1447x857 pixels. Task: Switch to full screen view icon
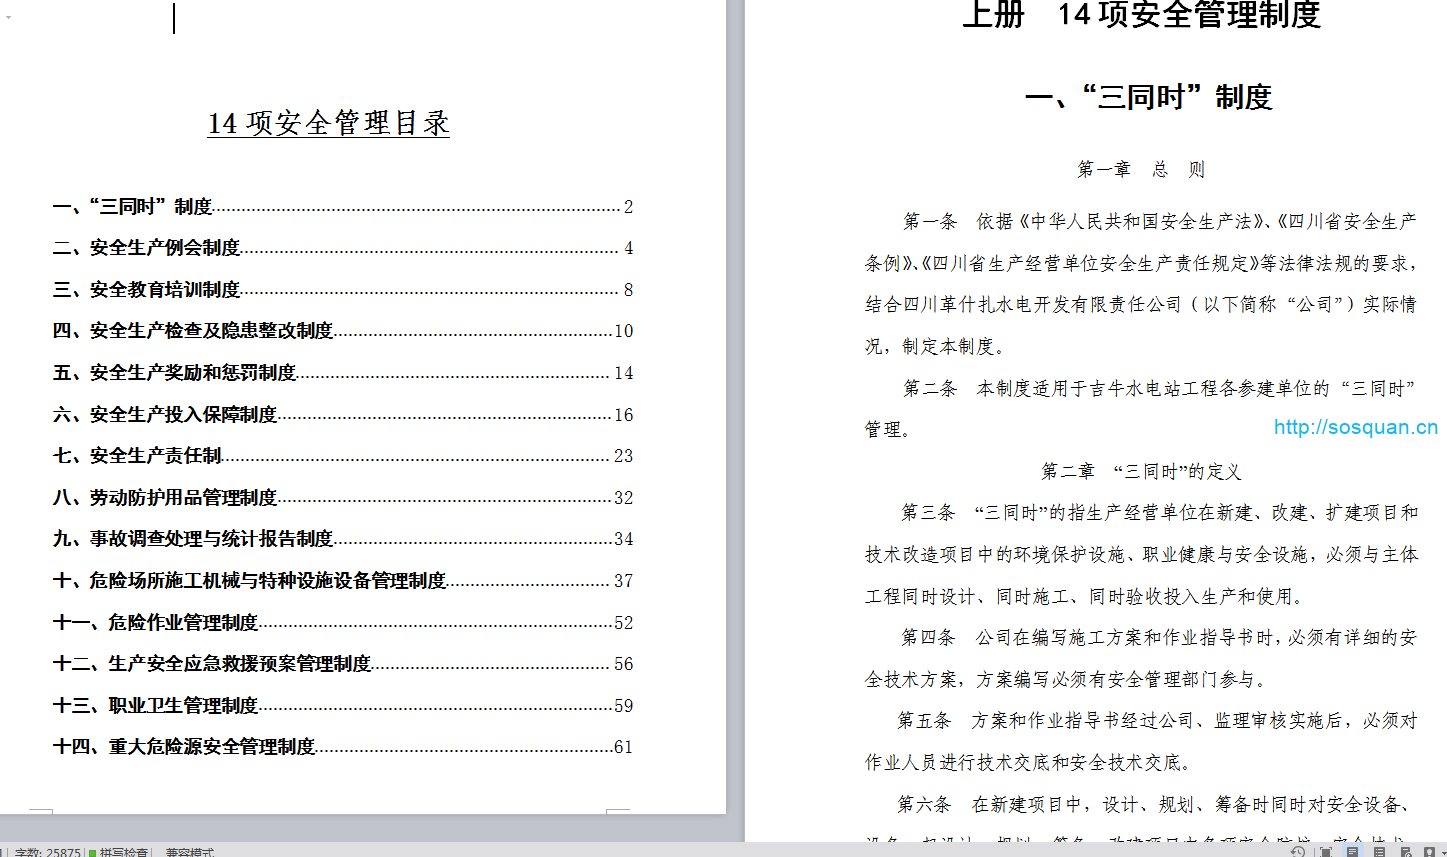(1325, 852)
